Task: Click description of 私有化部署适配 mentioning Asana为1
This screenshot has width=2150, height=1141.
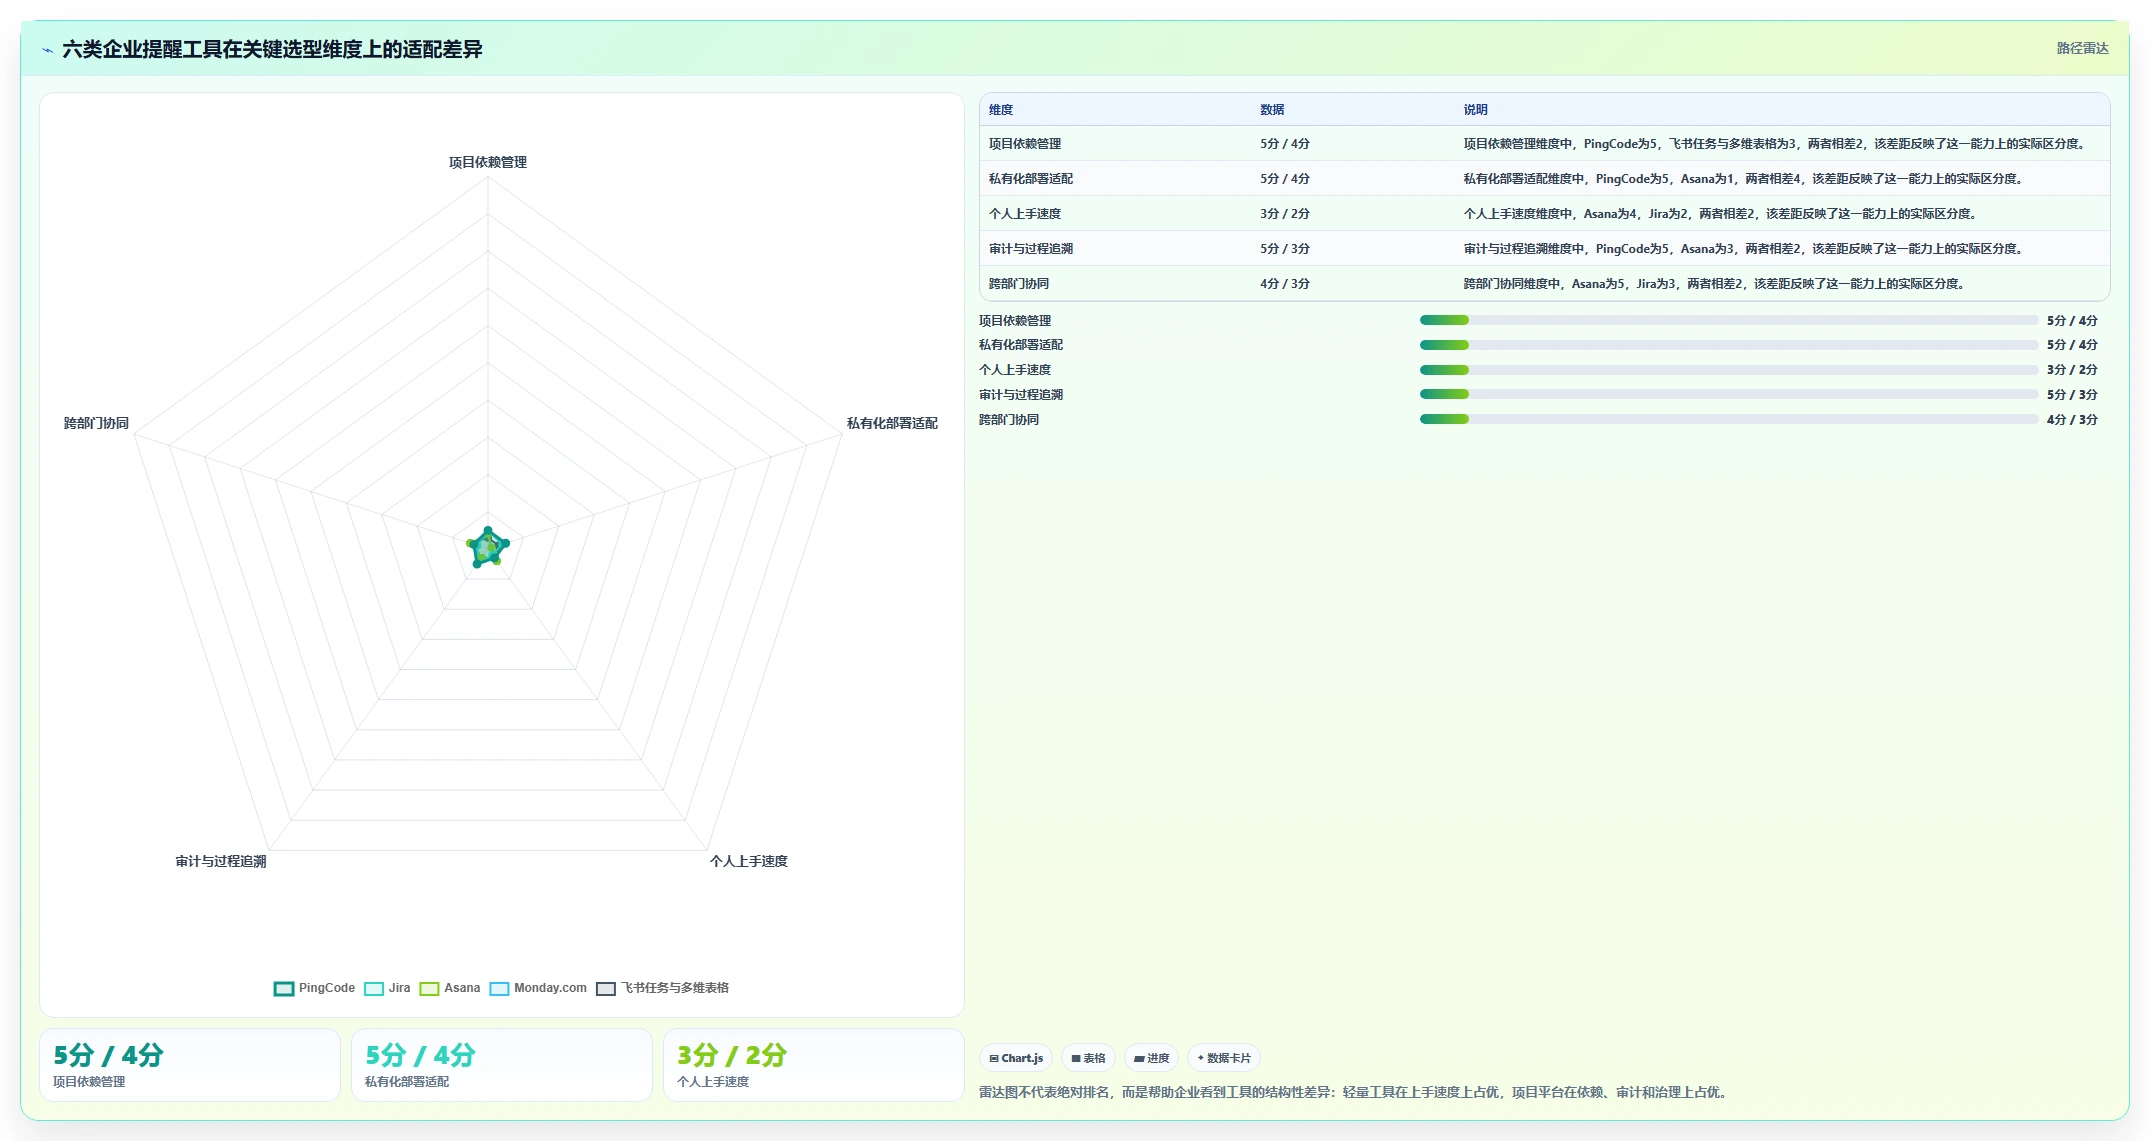Action: tap(1746, 179)
